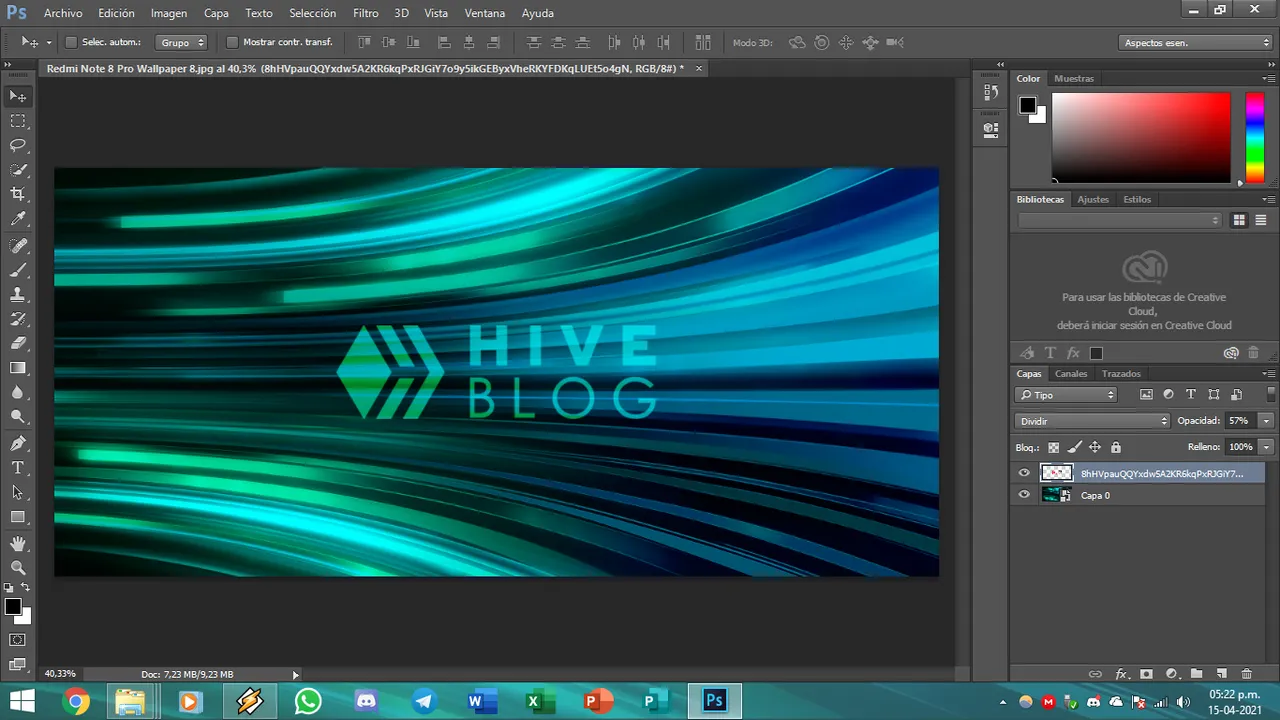
Task: Select the Hand tool
Action: [18, 543]
